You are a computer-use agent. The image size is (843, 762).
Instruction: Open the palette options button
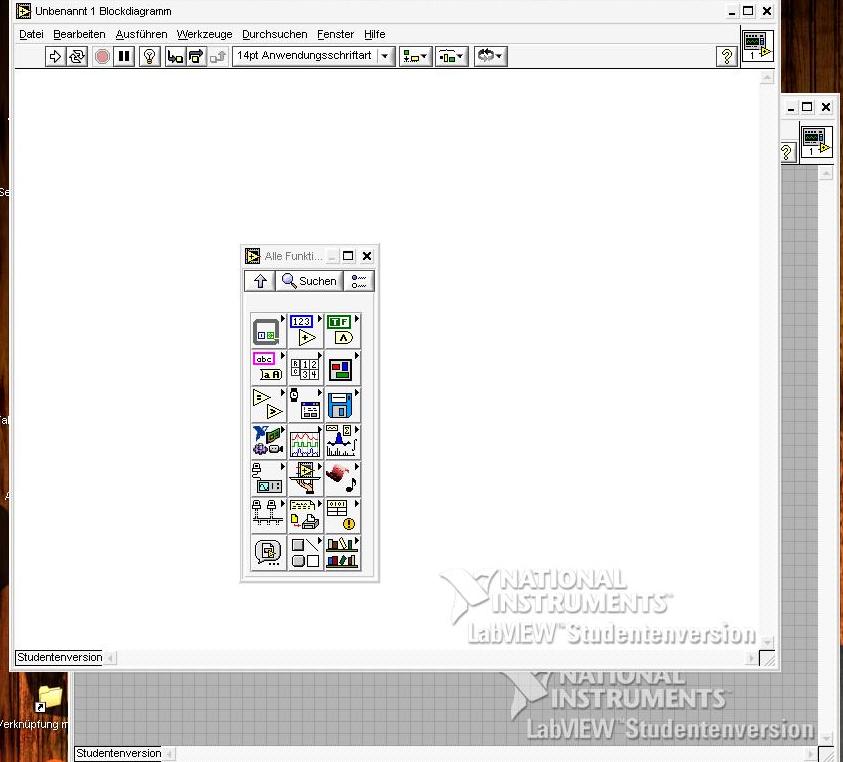point(359,281)
